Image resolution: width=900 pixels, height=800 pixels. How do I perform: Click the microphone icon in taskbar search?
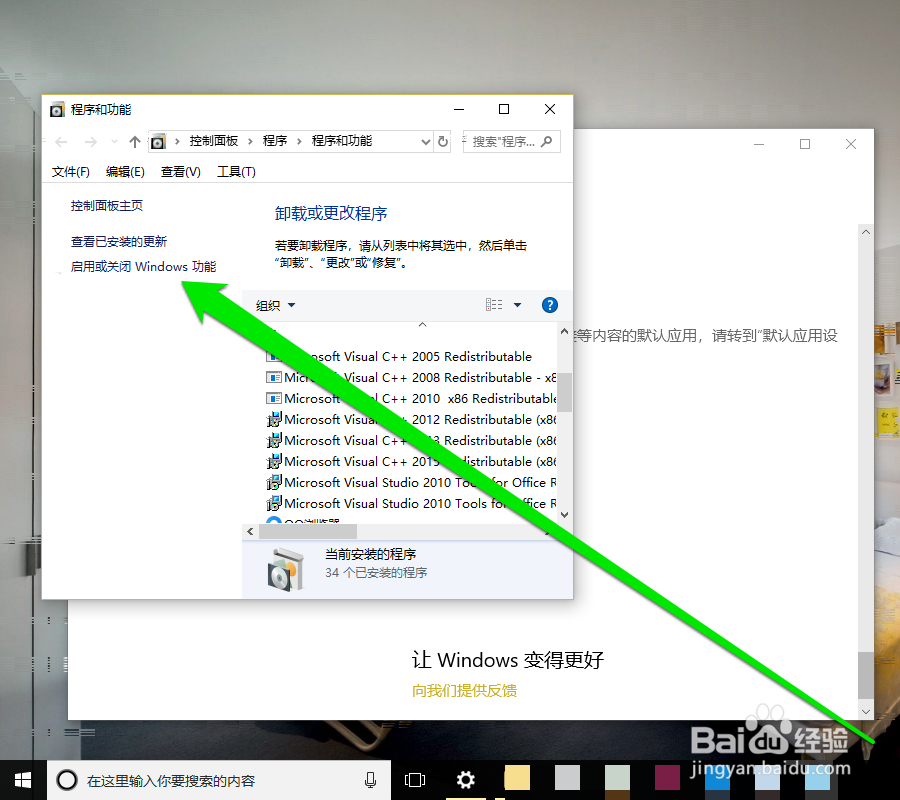click(371, 780)
